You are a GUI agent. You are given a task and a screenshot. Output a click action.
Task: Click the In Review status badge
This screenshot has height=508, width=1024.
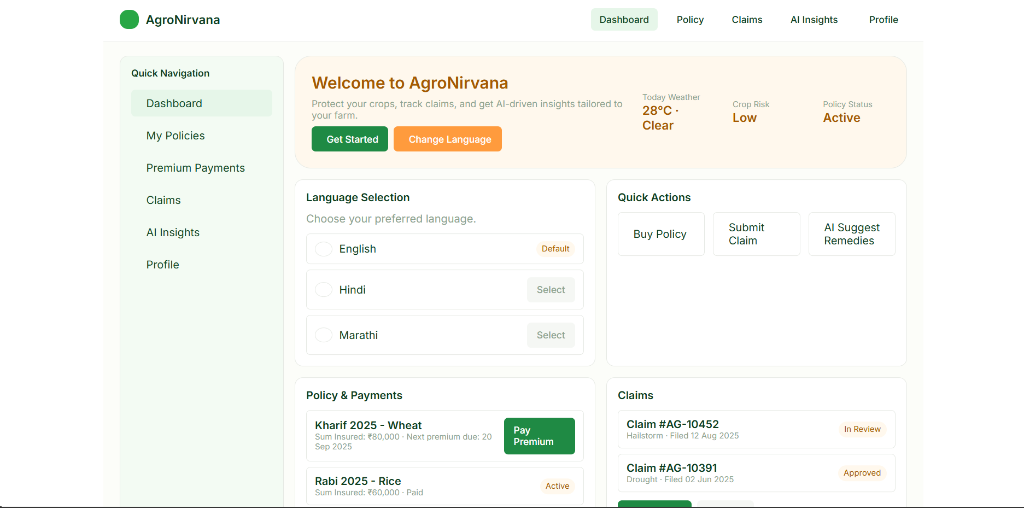pyautogui.click(x=862, y=429)
